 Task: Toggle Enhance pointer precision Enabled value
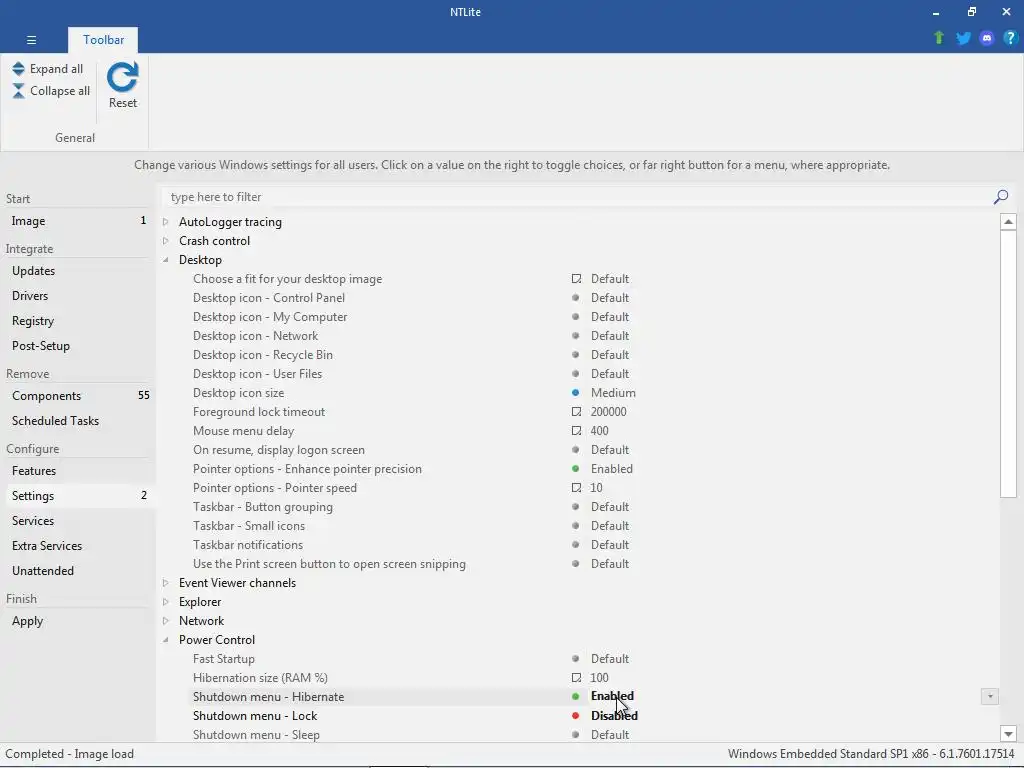tap(612, 469)
